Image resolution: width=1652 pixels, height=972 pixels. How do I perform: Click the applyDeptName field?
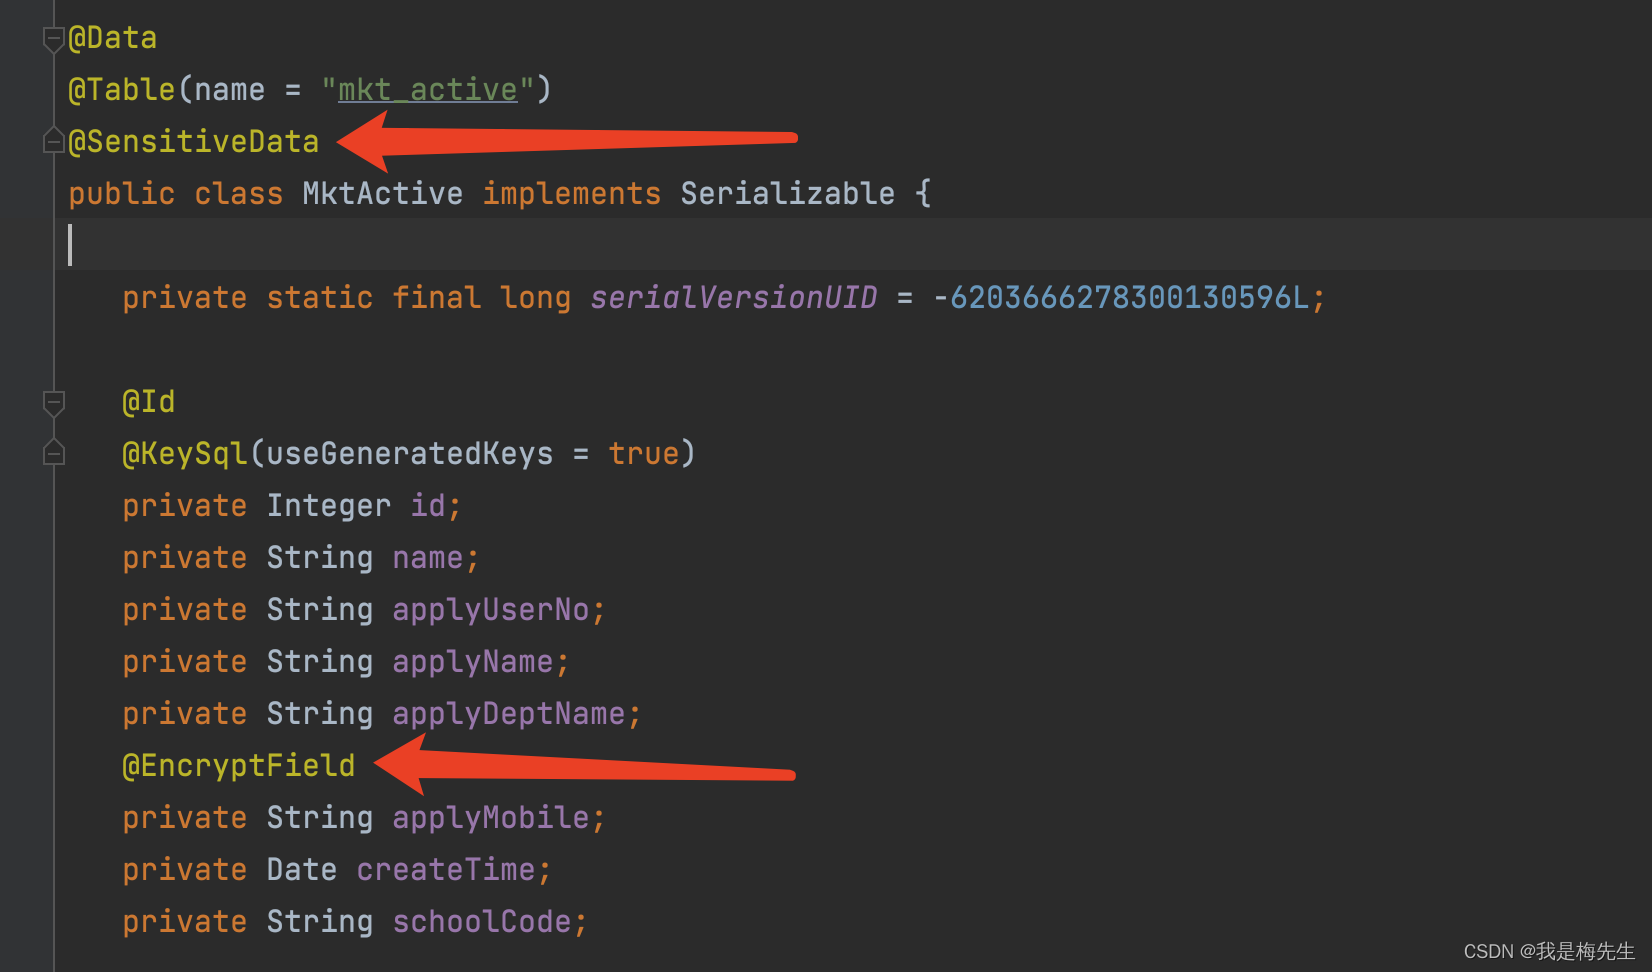pos(509,714)
